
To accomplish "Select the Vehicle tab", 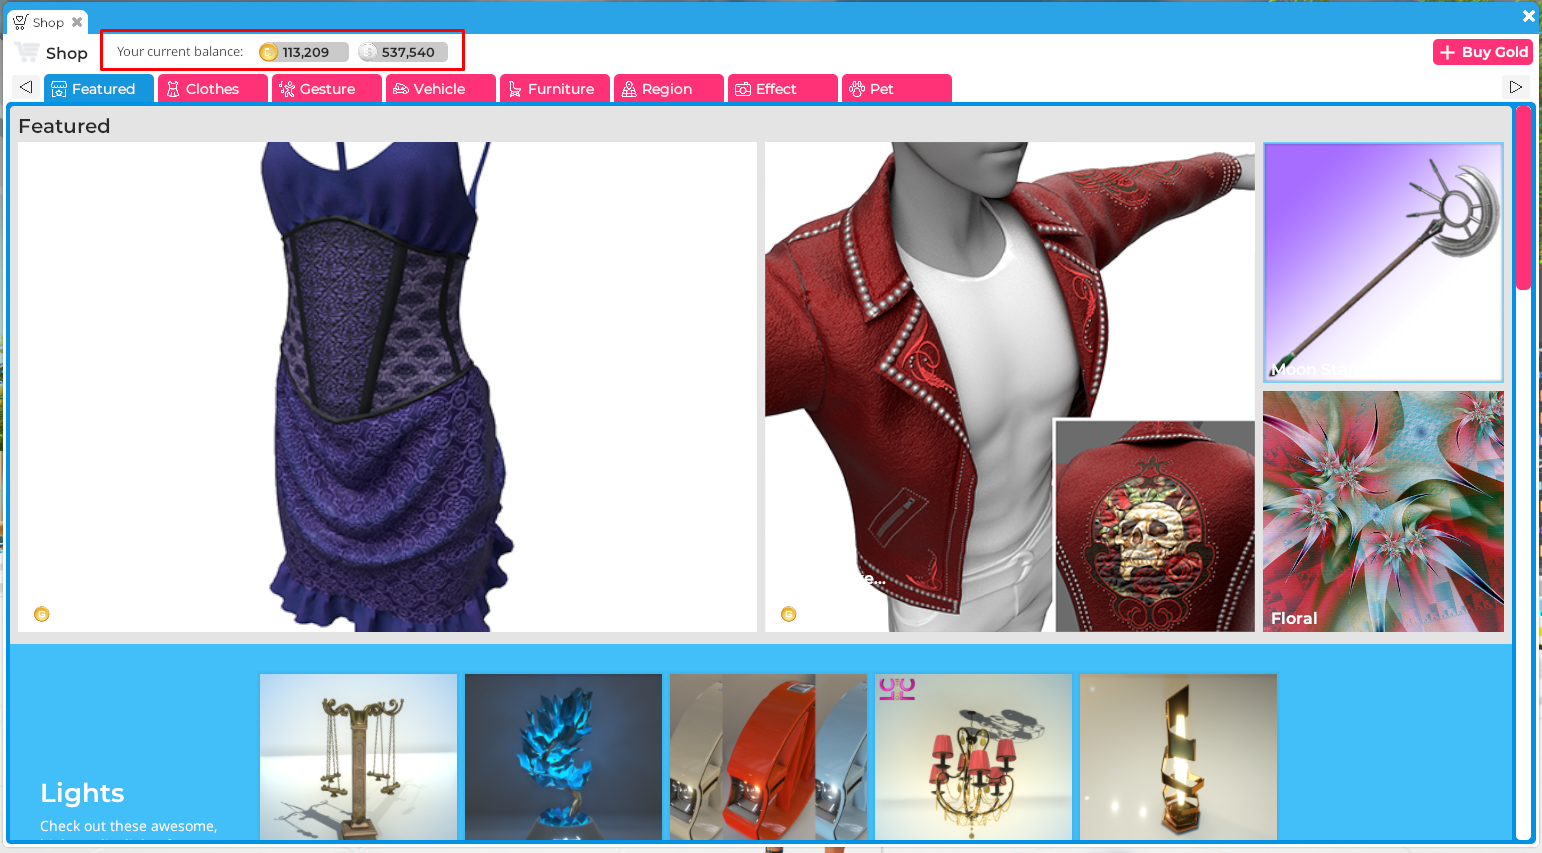I will click(x=440, y=89).
